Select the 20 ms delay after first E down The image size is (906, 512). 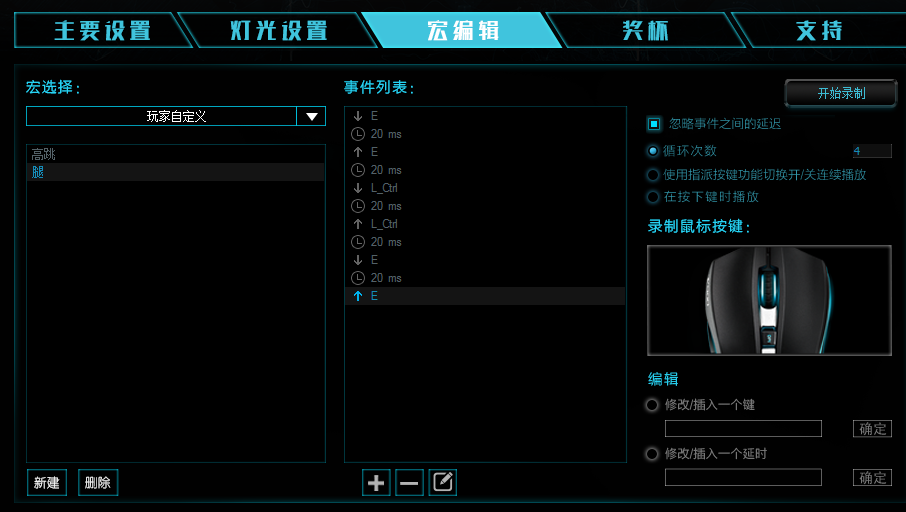pyautogui.click(x=485, y=134)
